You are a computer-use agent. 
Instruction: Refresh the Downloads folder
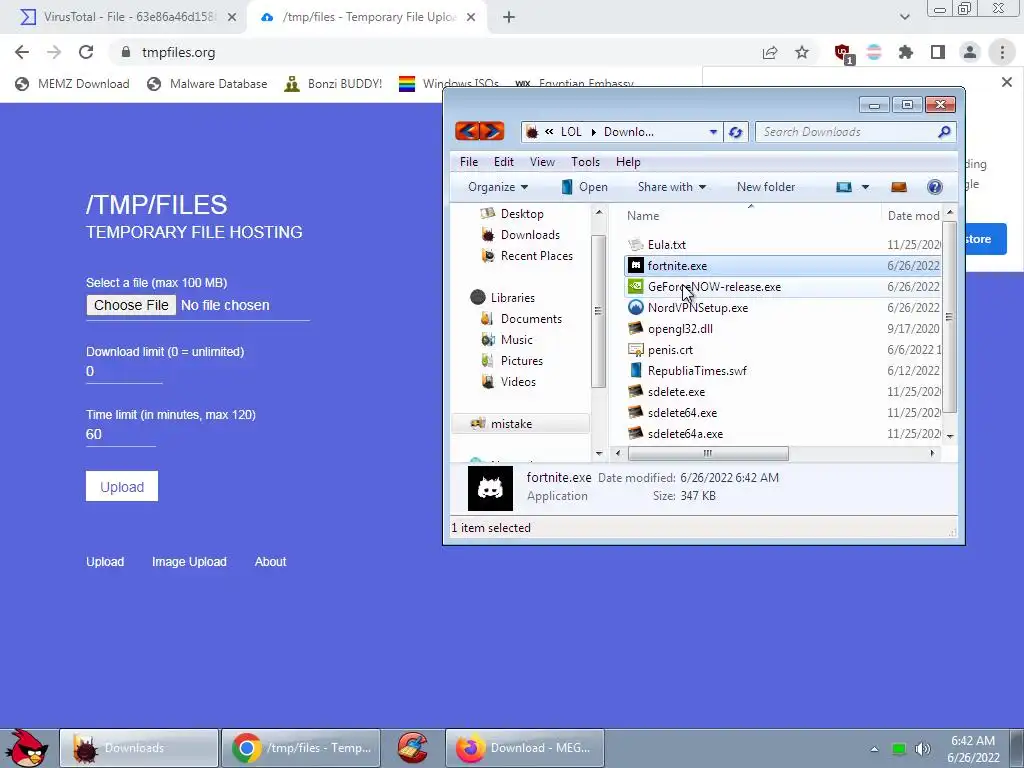[x=735, y=132]
